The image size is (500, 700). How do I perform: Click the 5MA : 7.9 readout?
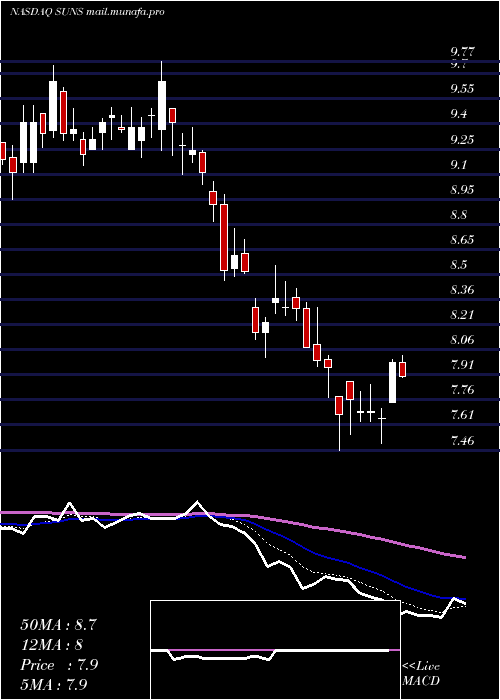click(53, 684)
